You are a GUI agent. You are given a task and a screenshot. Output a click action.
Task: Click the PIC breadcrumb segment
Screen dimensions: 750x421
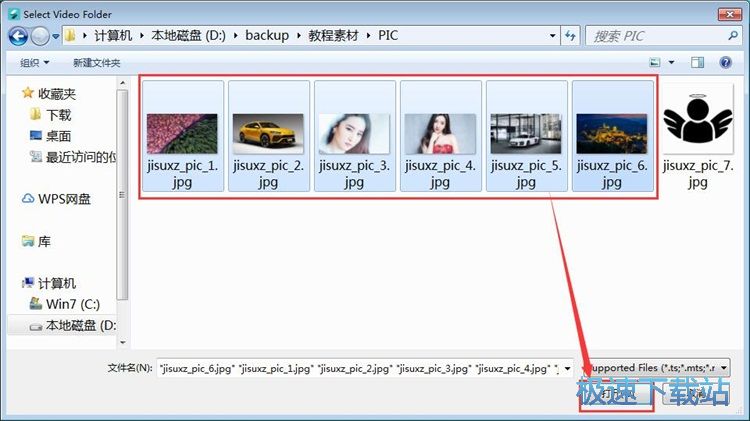388,36
